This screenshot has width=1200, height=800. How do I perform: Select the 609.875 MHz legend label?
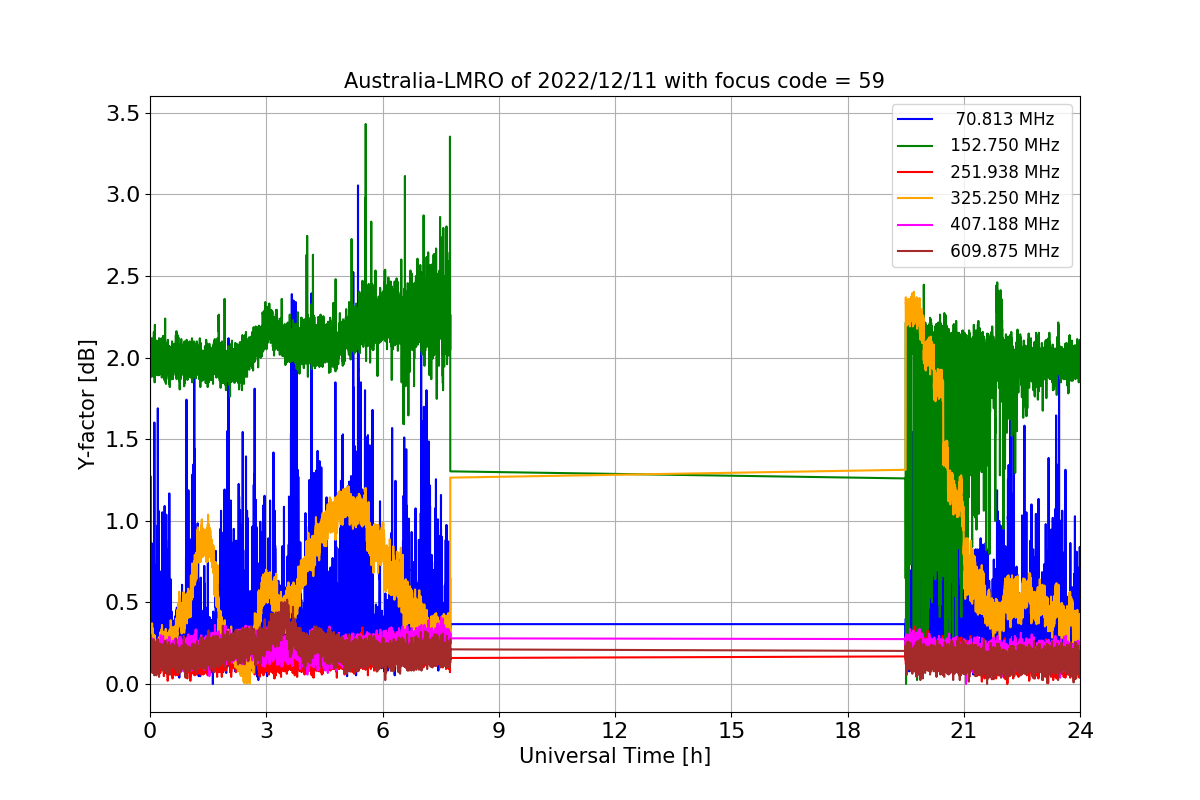click(x=1005, y=251)
